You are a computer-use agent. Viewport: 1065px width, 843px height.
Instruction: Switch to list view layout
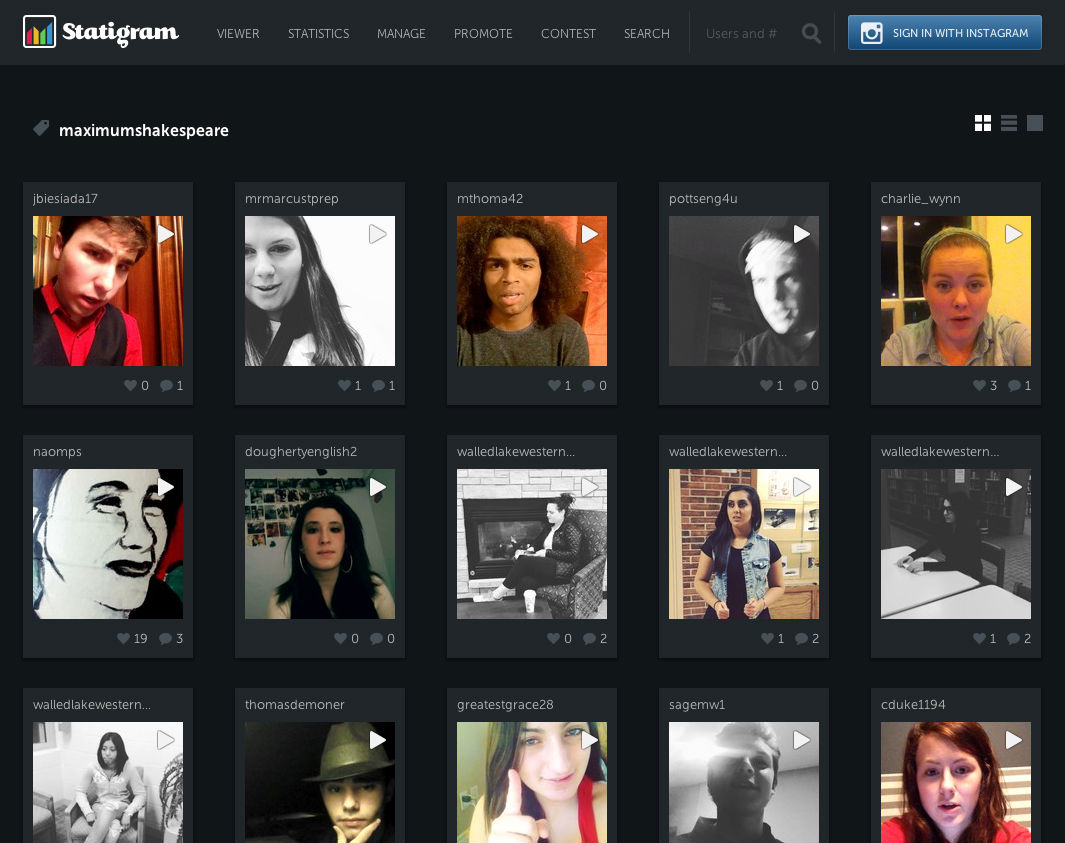1009,123
